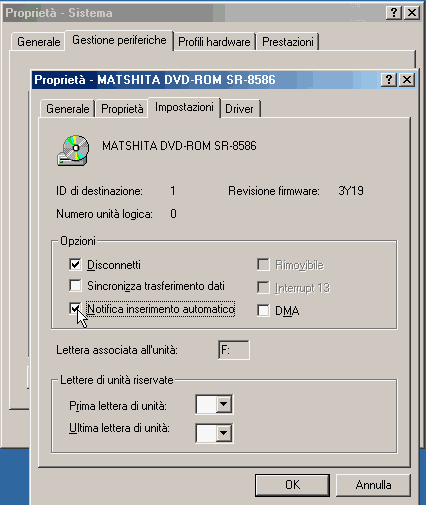Click the Annulla button

coord(373,485)
